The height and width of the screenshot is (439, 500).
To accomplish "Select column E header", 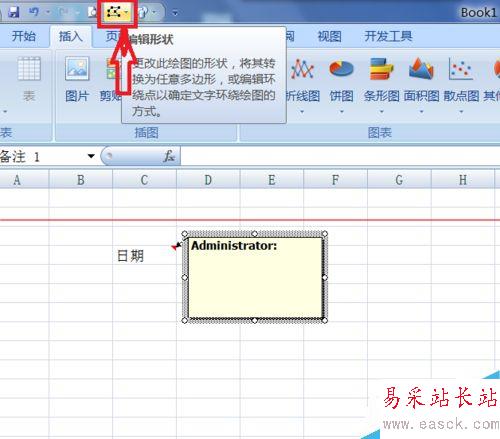I will click(x=272, y=180).
